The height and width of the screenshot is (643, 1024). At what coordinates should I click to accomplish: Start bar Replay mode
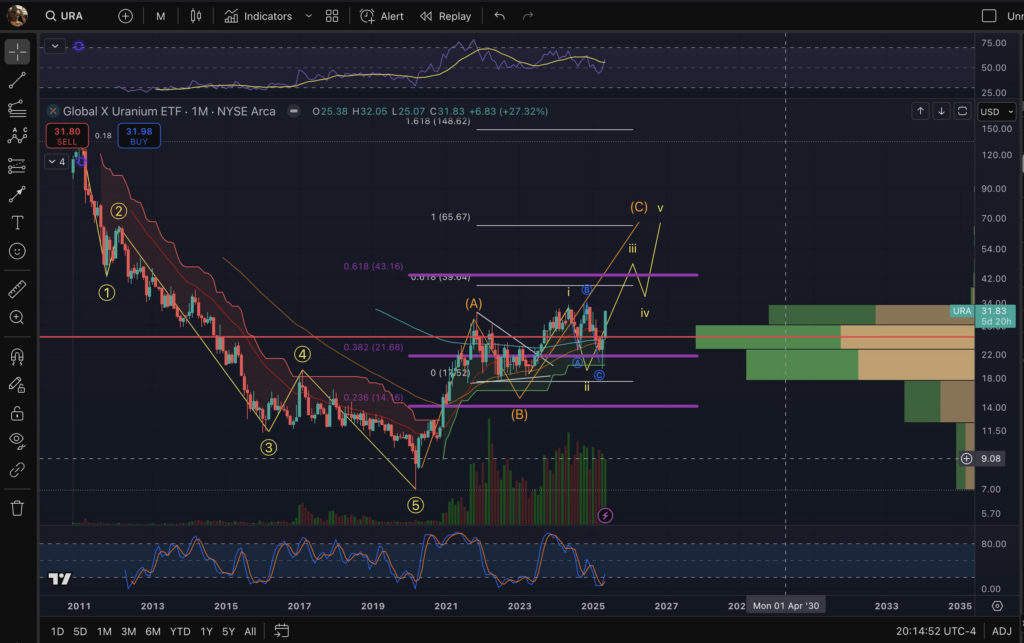tap(445, 16)
